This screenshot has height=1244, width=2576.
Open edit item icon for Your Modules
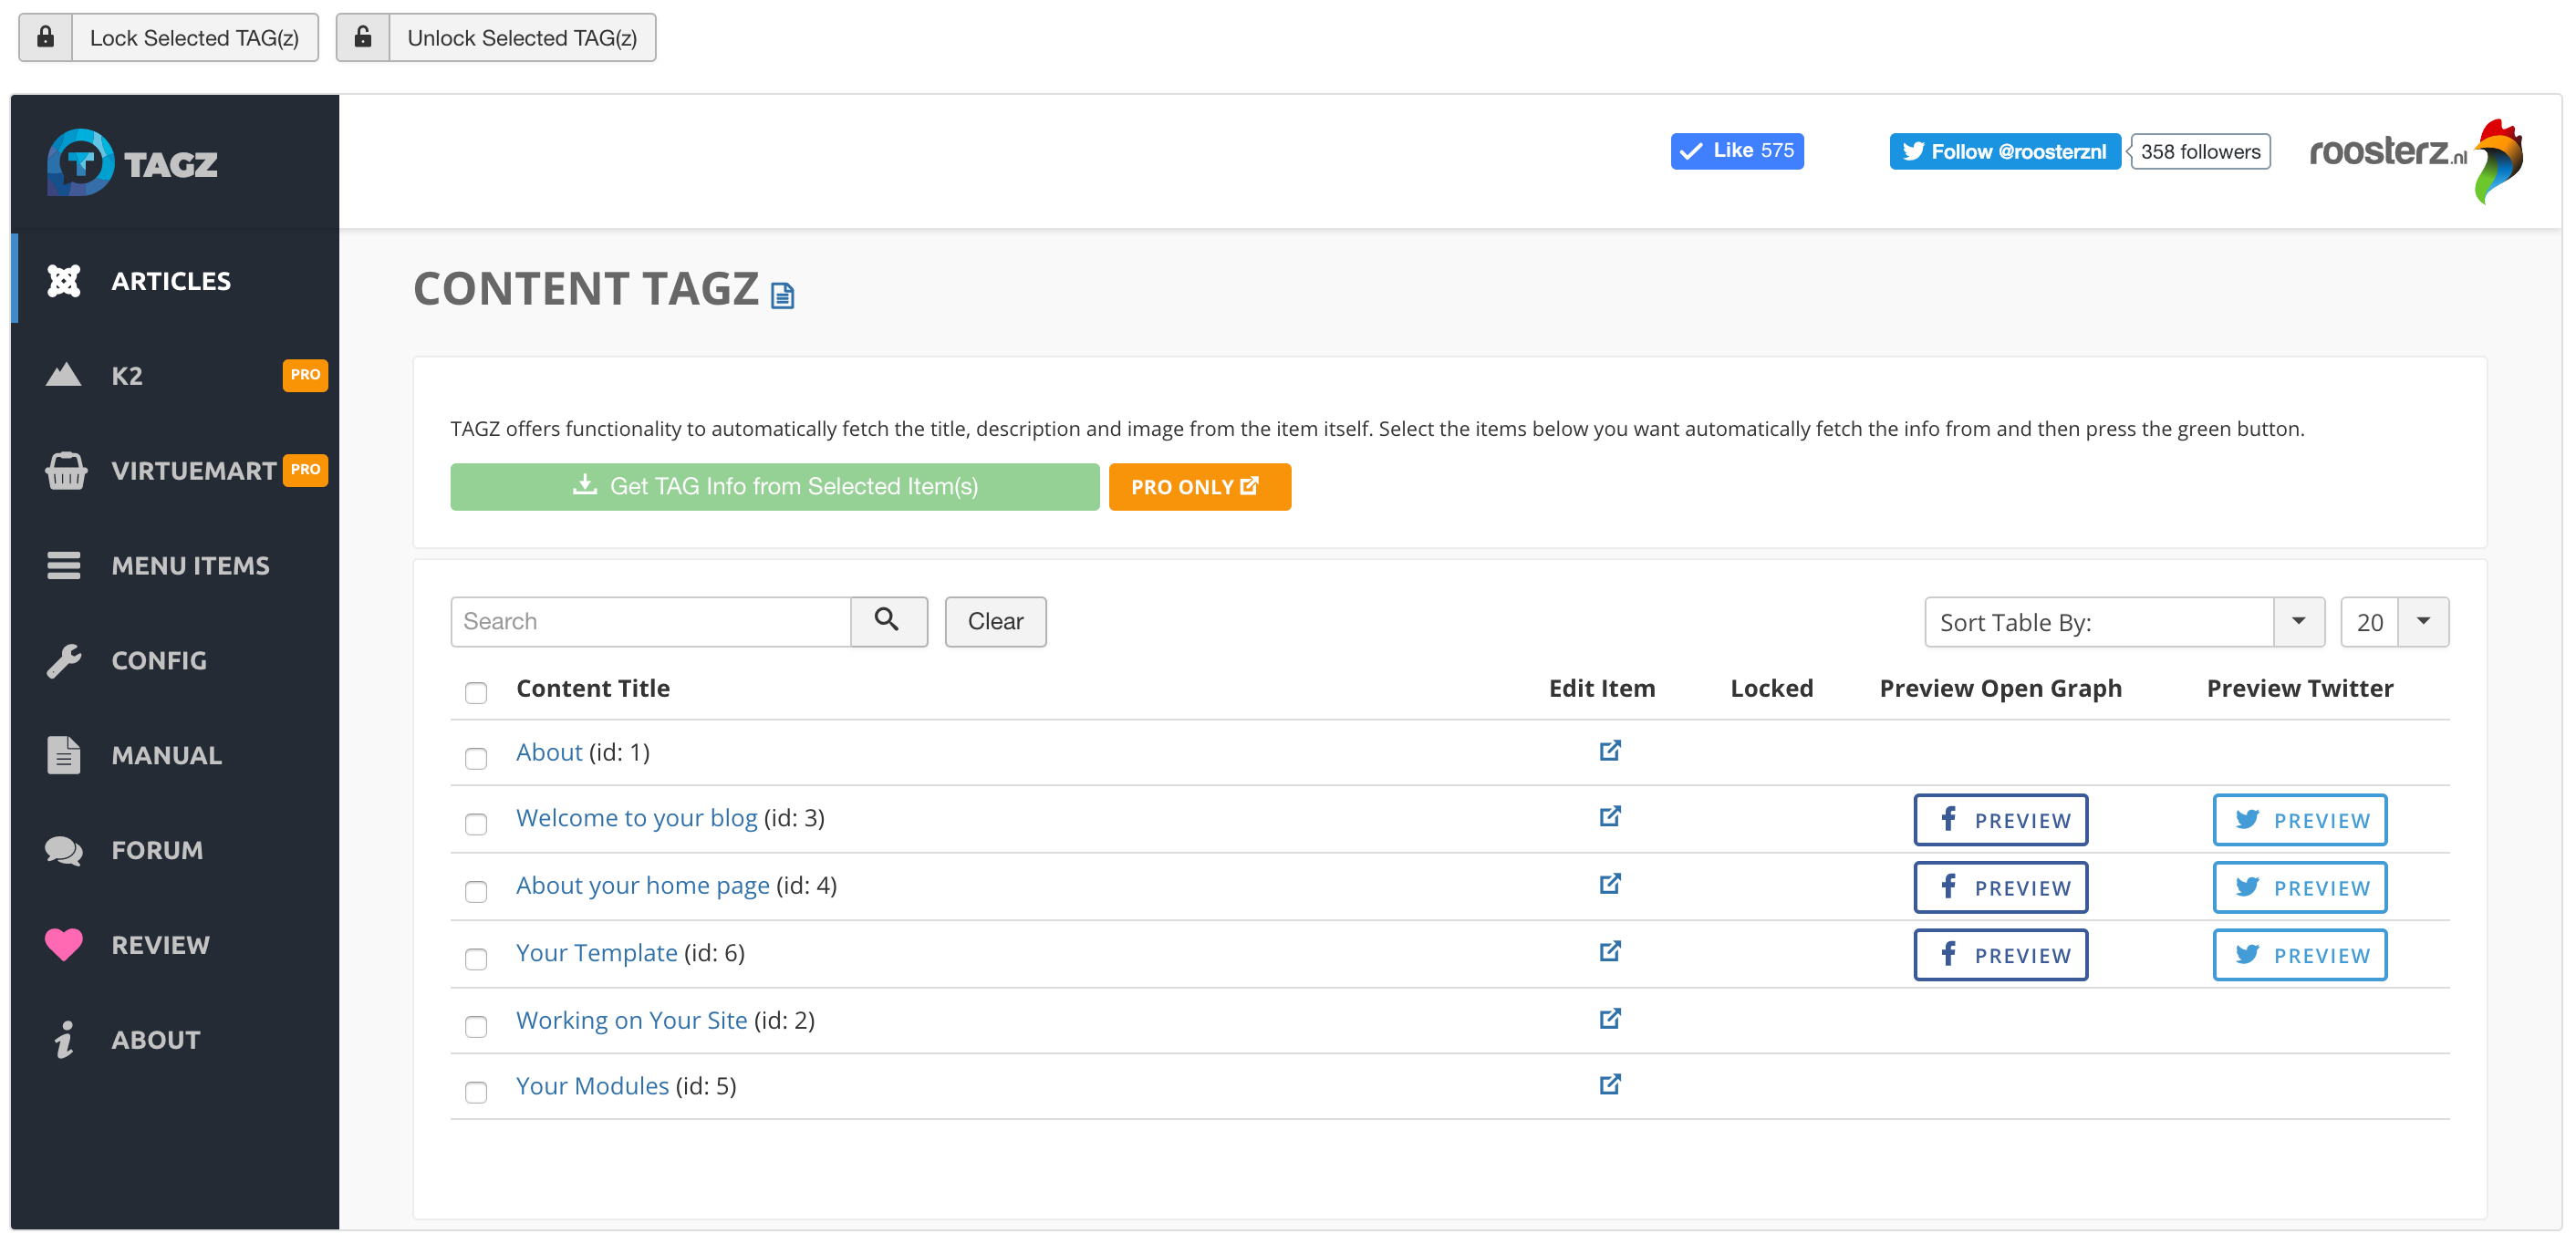[x=1609, y=1085]
